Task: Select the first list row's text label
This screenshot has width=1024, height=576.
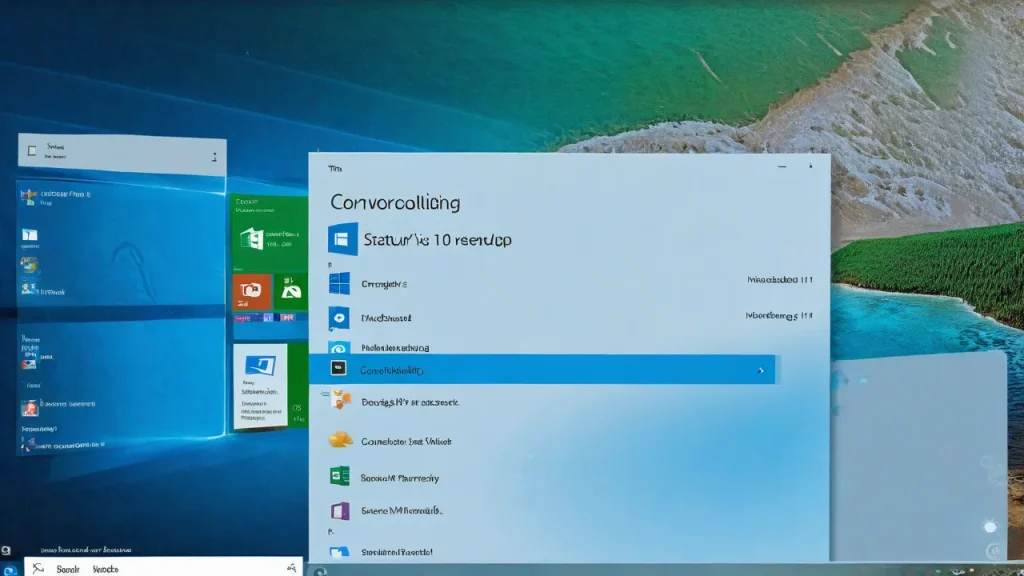Action: click(x=384, y=284)
